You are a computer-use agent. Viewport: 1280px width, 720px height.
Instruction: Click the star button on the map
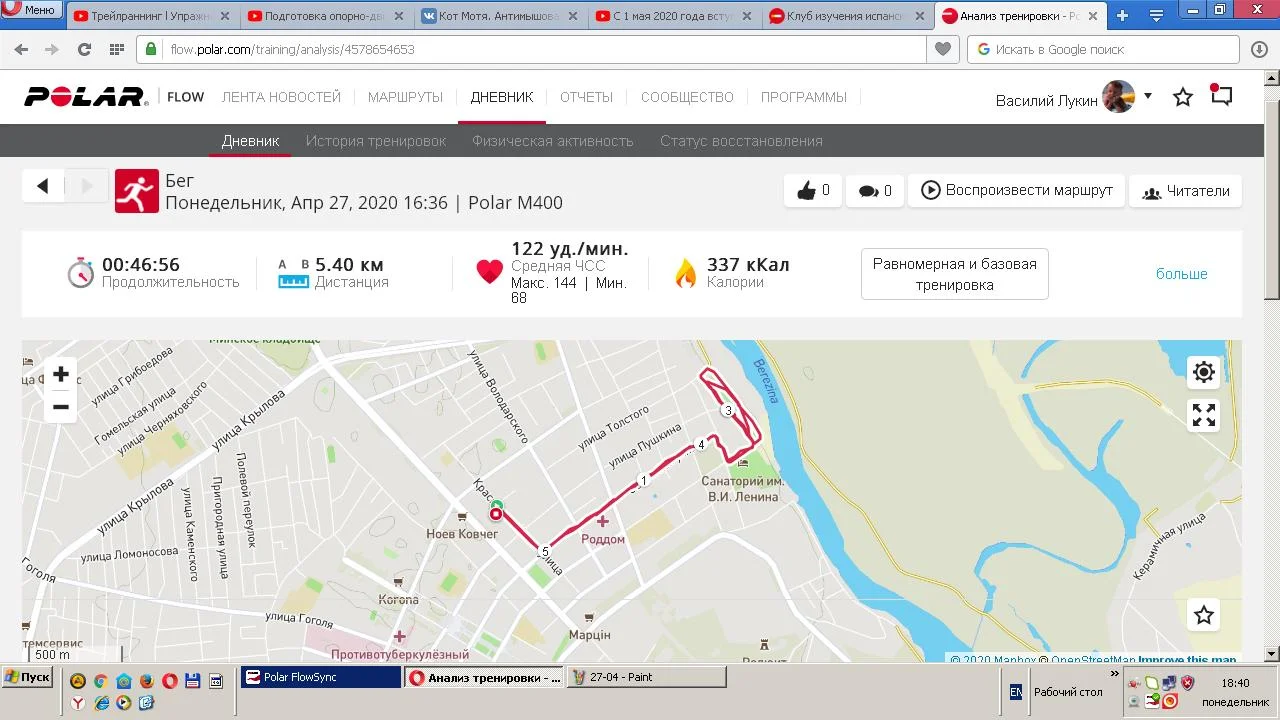click(1204, 615)
